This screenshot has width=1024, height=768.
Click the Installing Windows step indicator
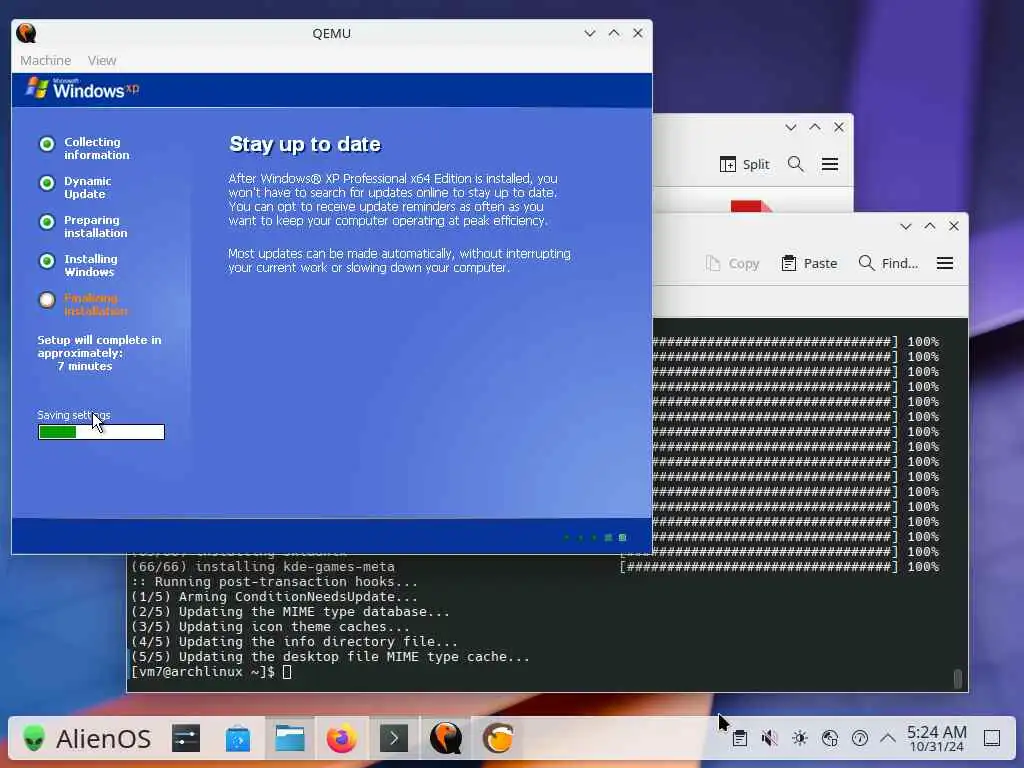[x=47, y=261]
